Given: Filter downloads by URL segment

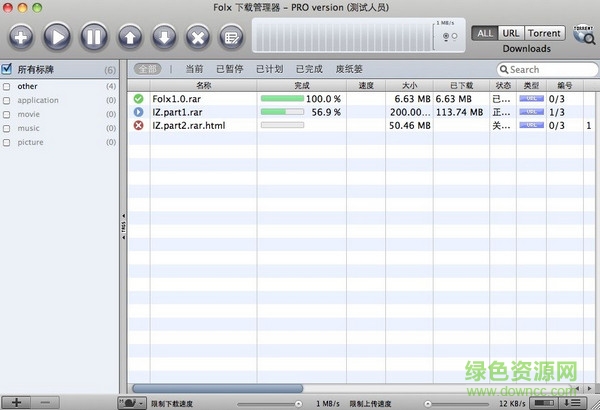Looking at the screenshot, I should click(511, 33).
